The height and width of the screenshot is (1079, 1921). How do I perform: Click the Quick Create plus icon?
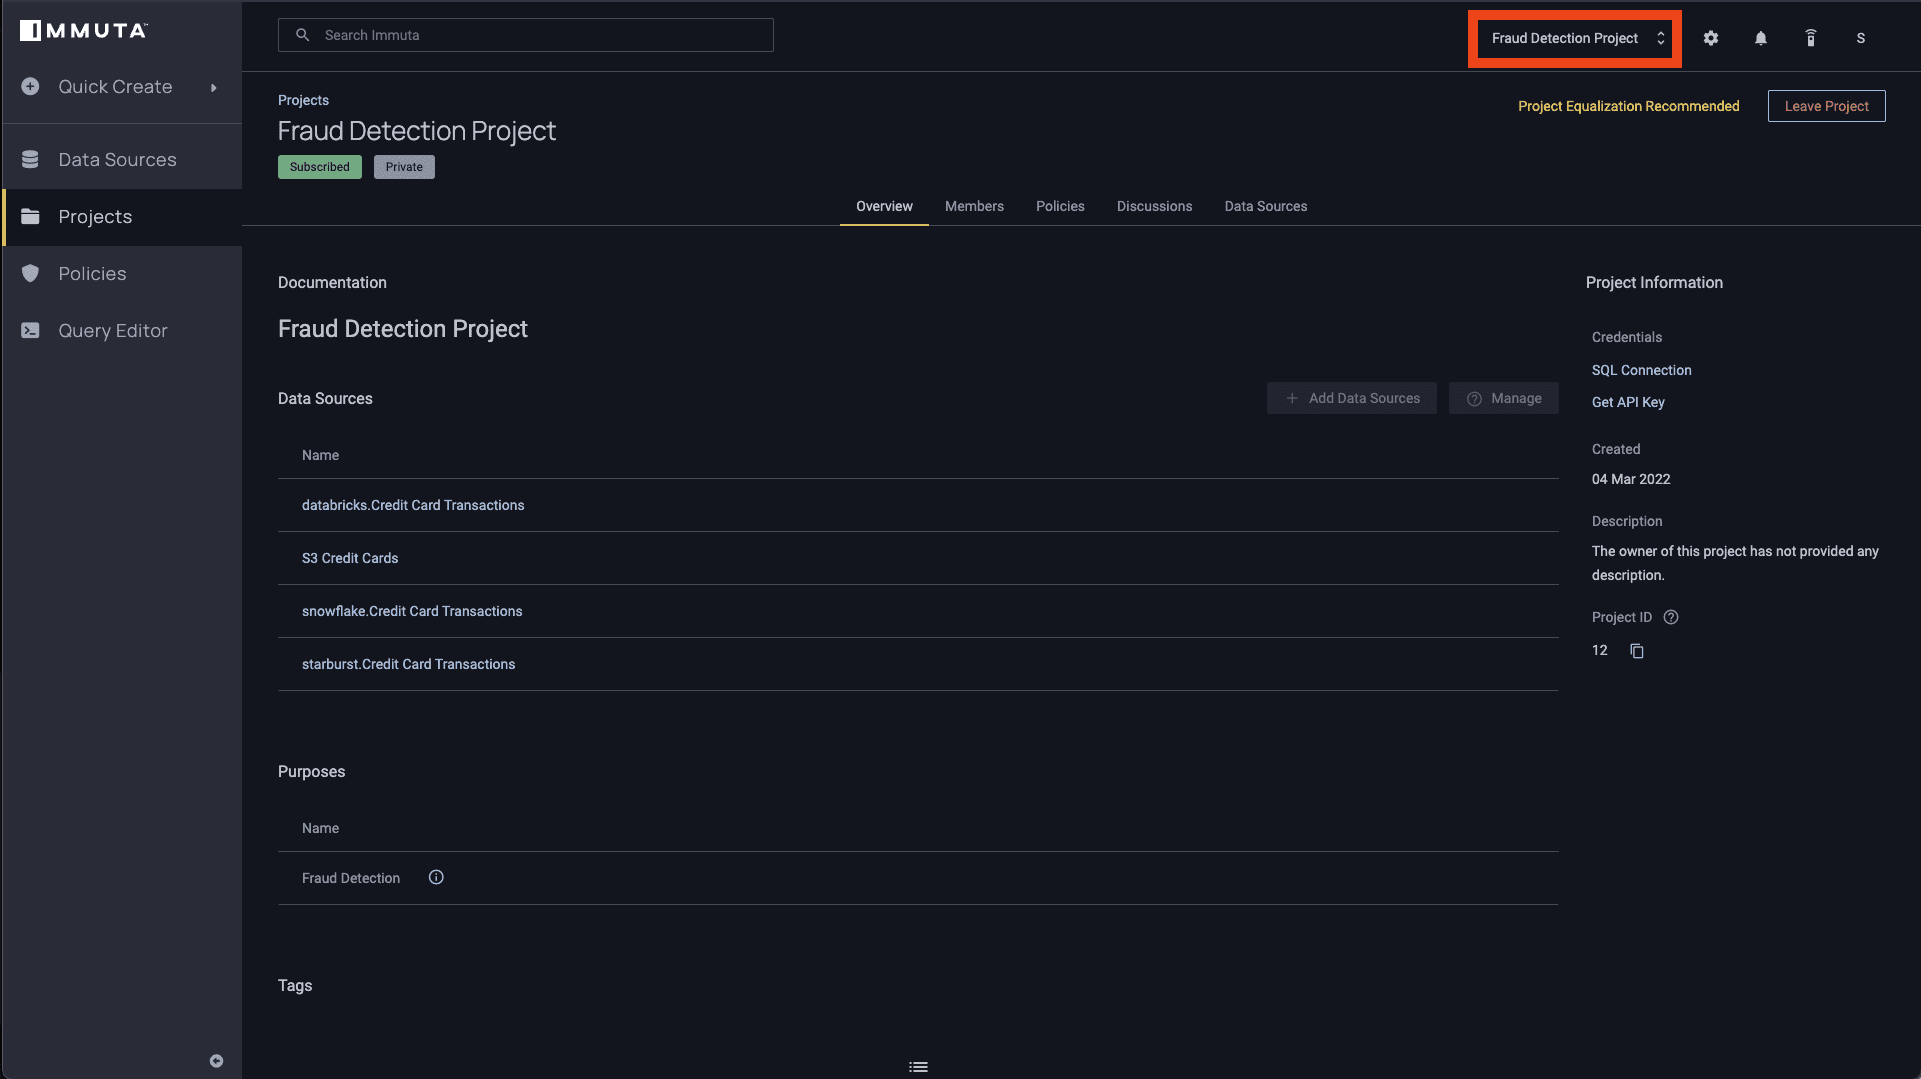[31, 87]
